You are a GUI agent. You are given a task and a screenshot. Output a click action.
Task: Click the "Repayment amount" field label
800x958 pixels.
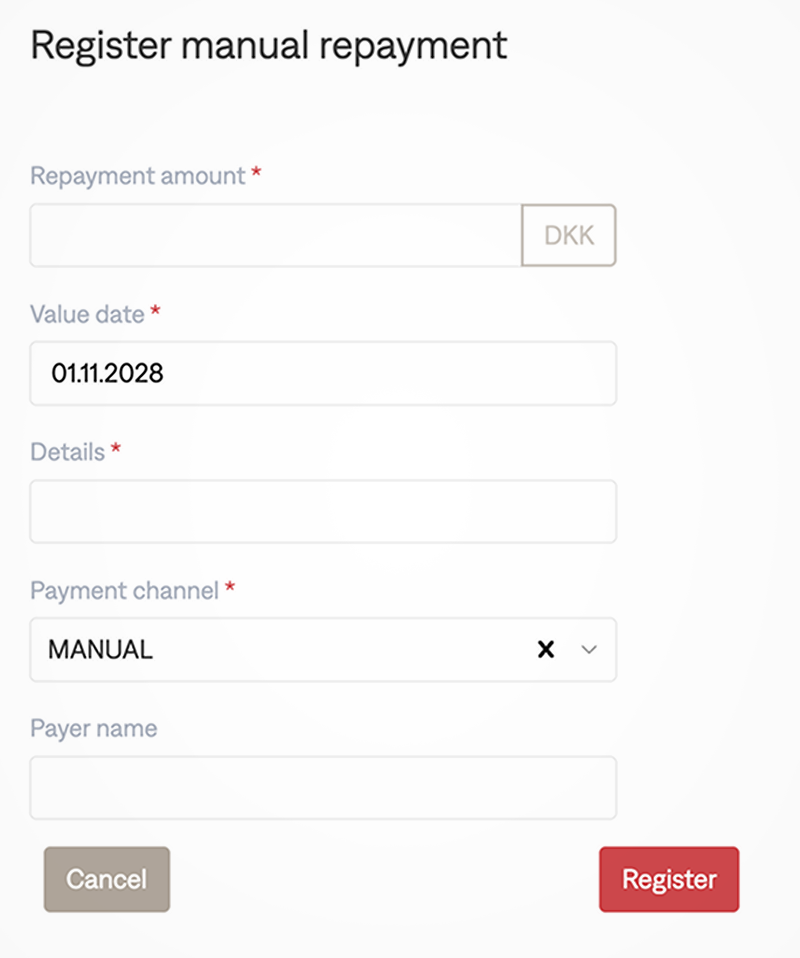(138, 176)
